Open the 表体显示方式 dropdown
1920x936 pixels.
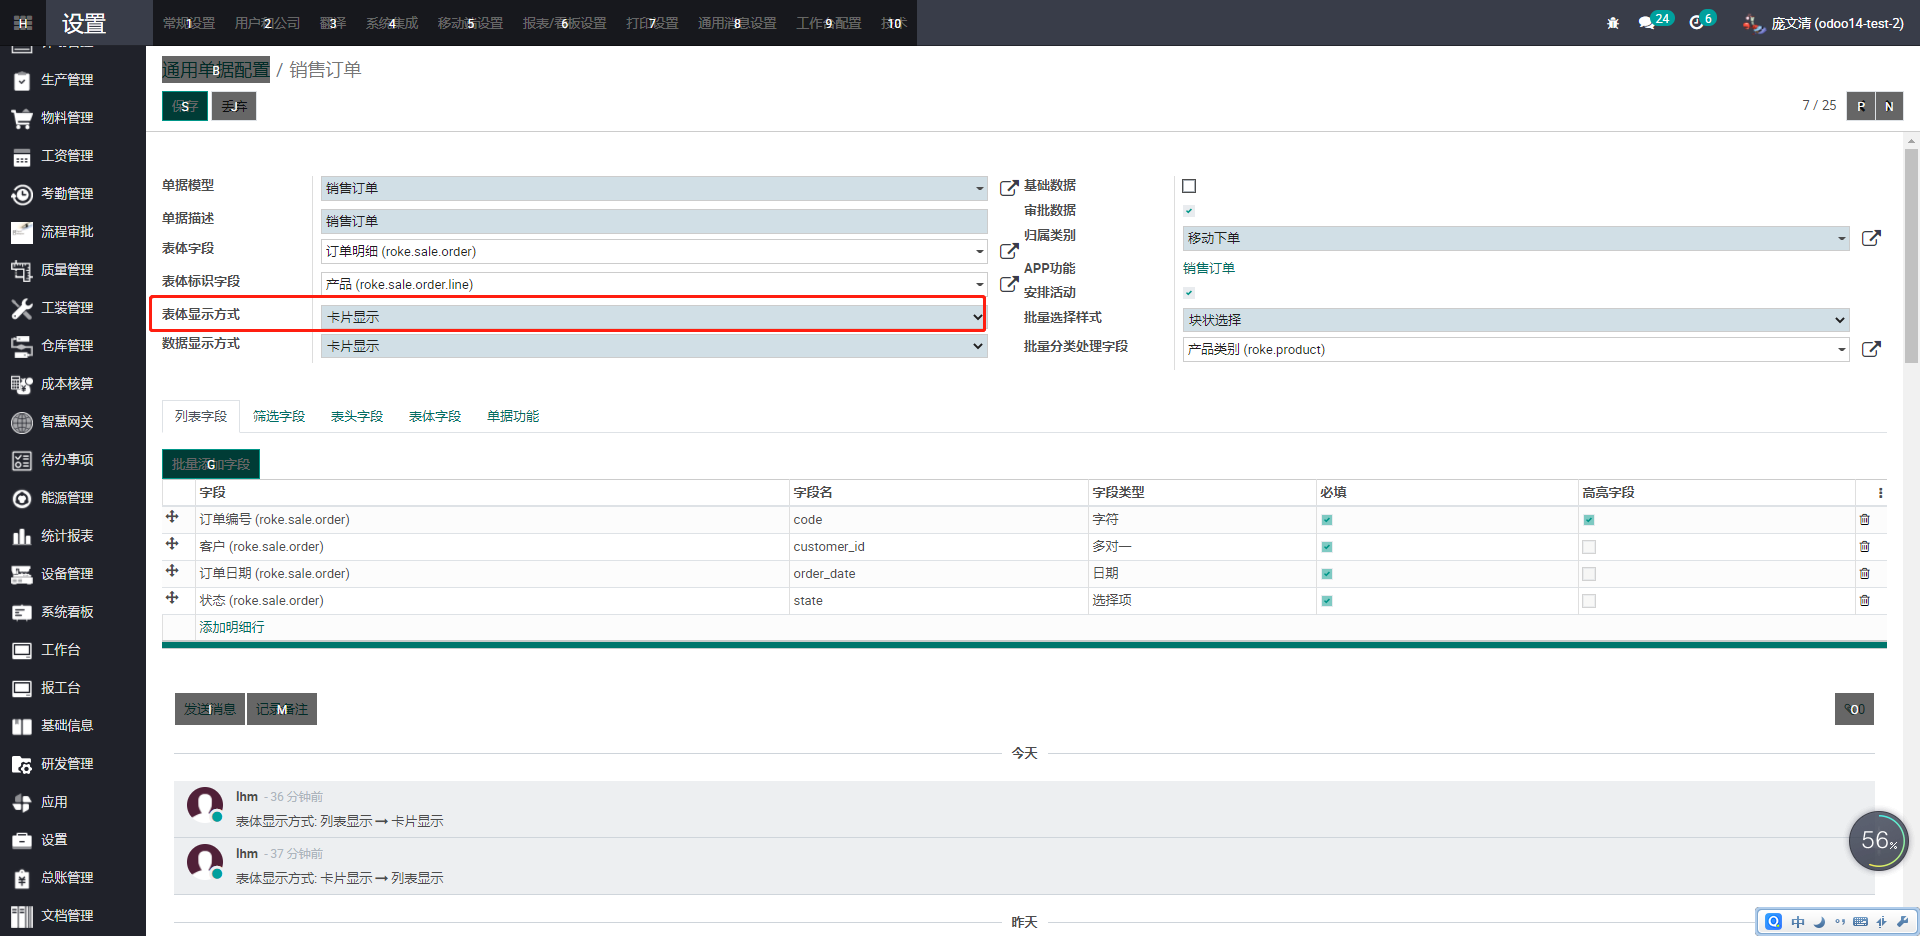652,317
